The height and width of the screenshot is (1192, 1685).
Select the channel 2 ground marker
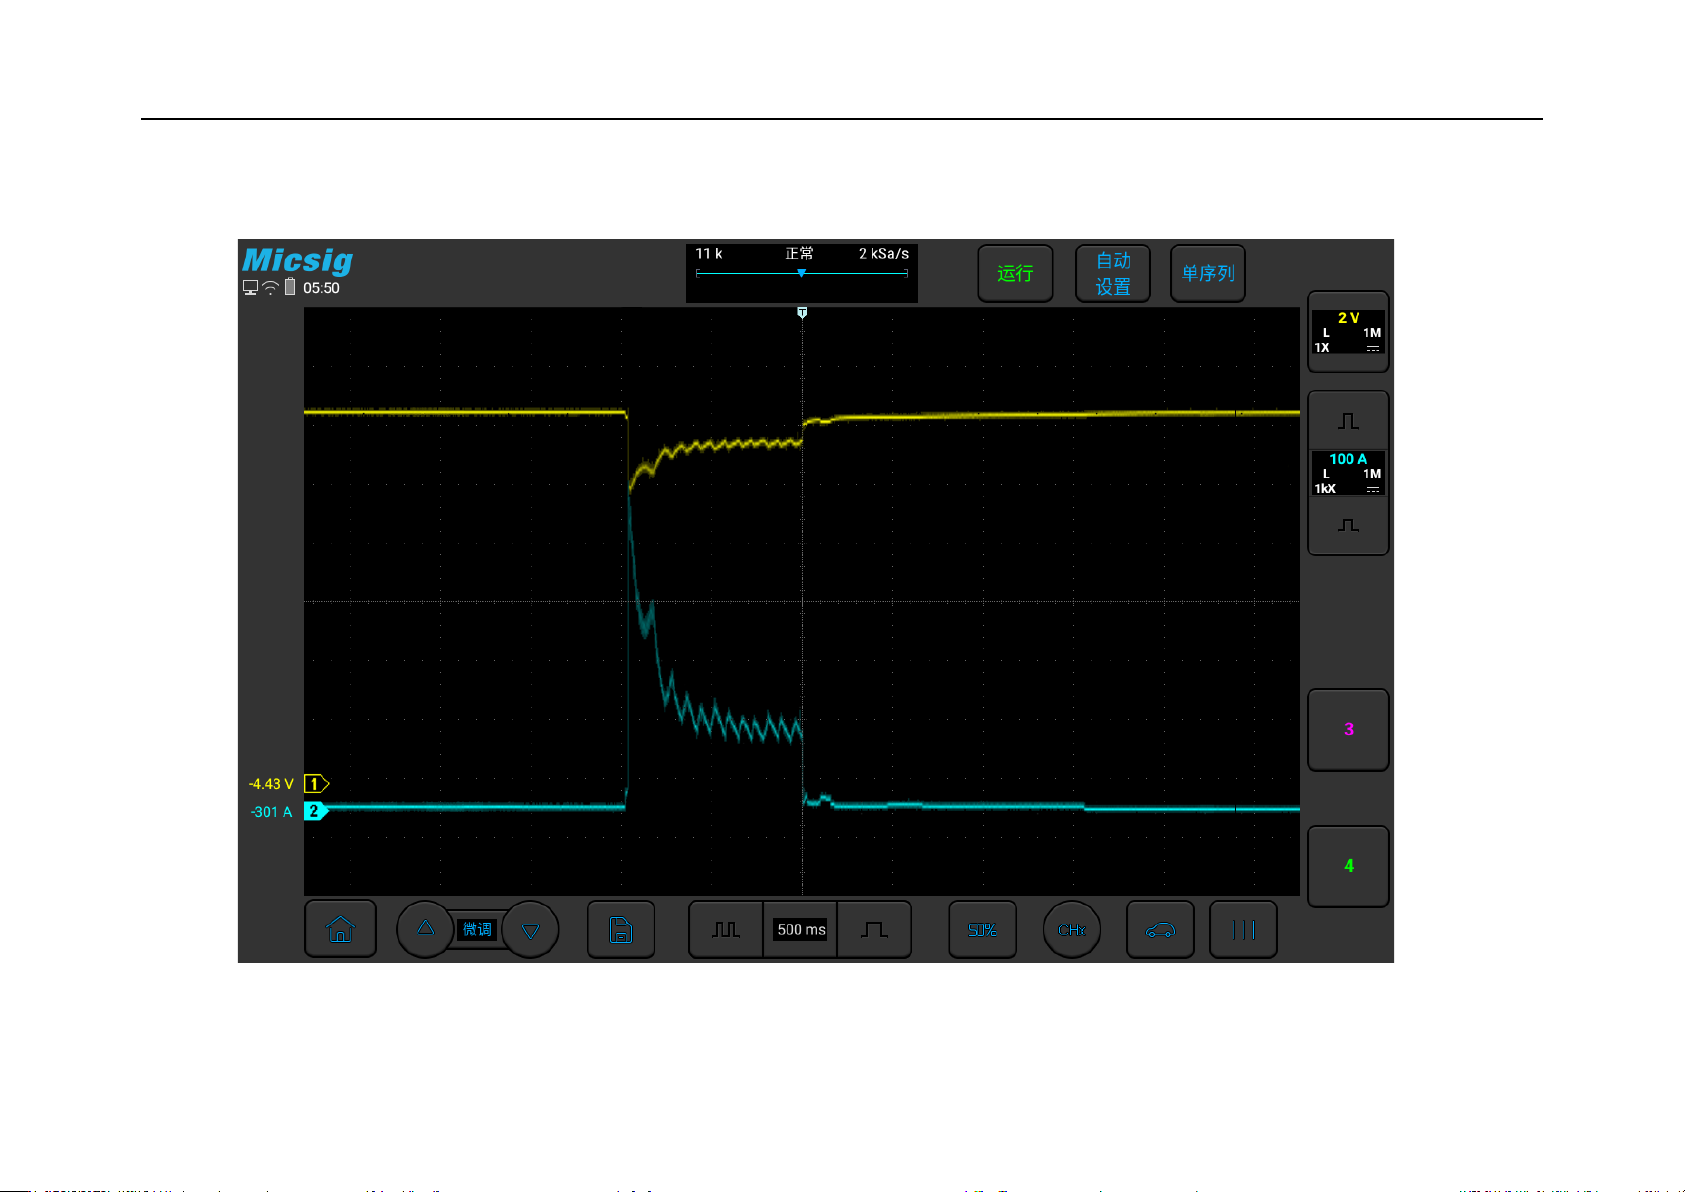click(316, 811)
